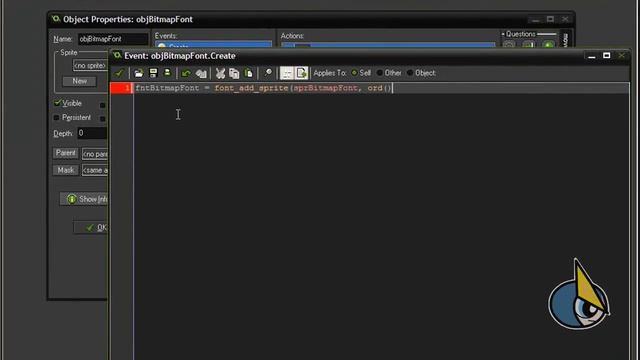The width and height of the screenshot is (640, 360).
Task: Click the Show Information button
Action: click(x=84, y=199)
